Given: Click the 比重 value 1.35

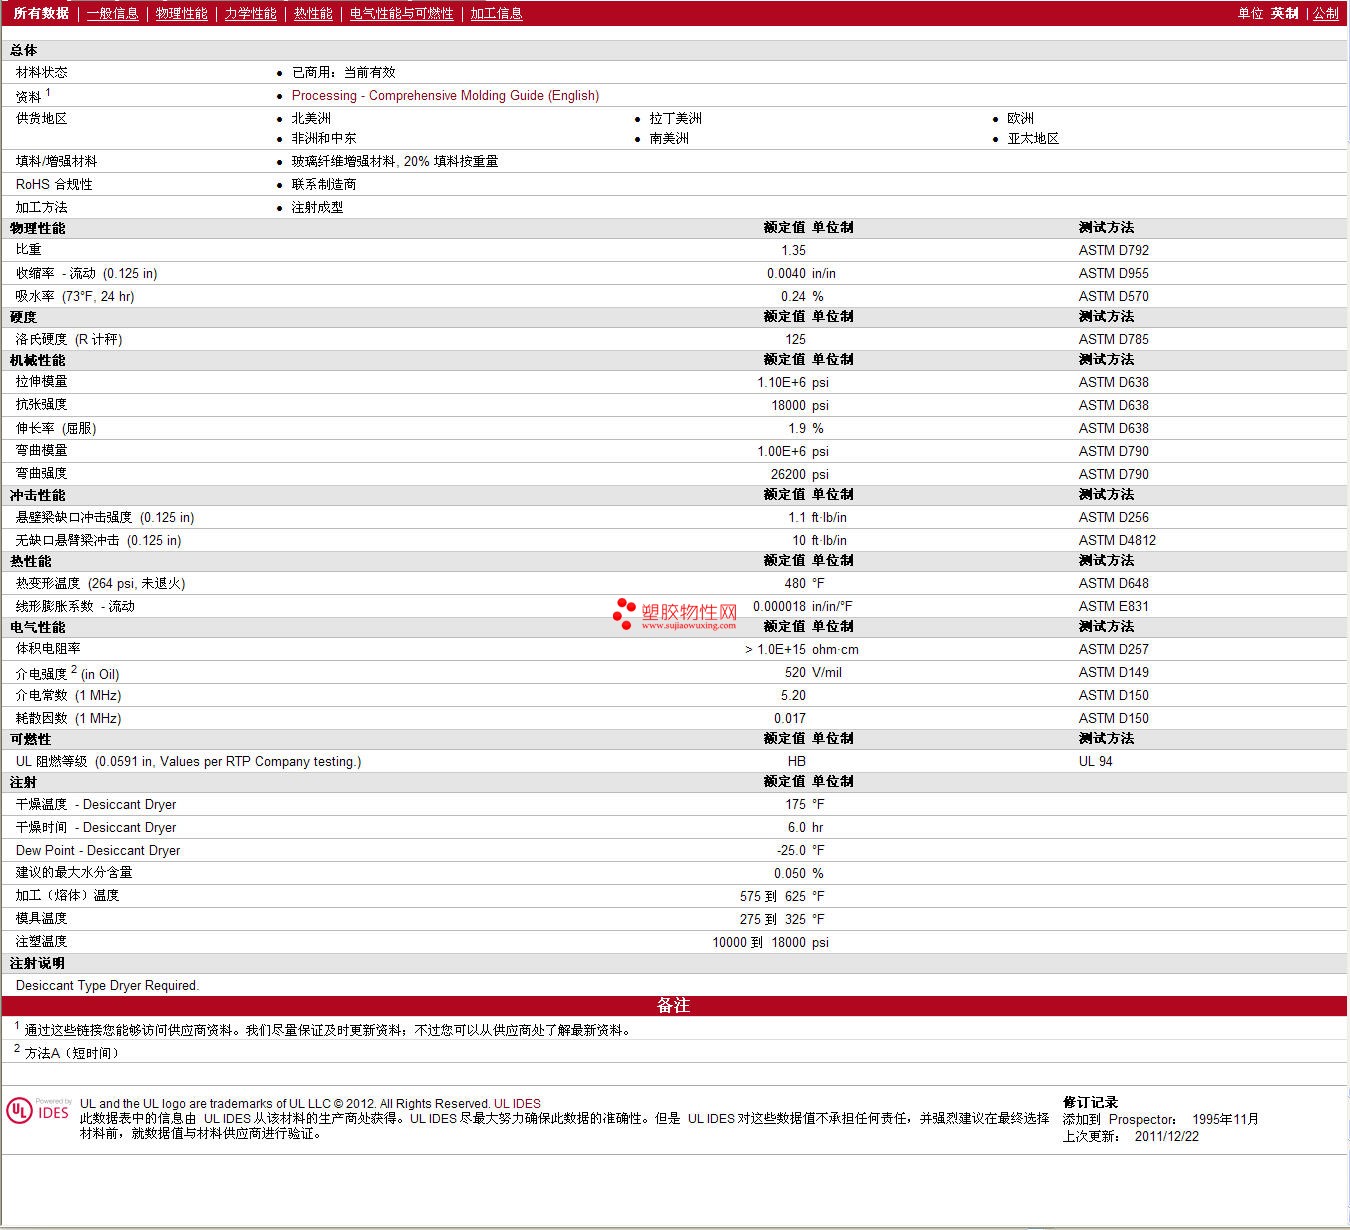Looking at the screenshot, I should click(x=793, y=250).
